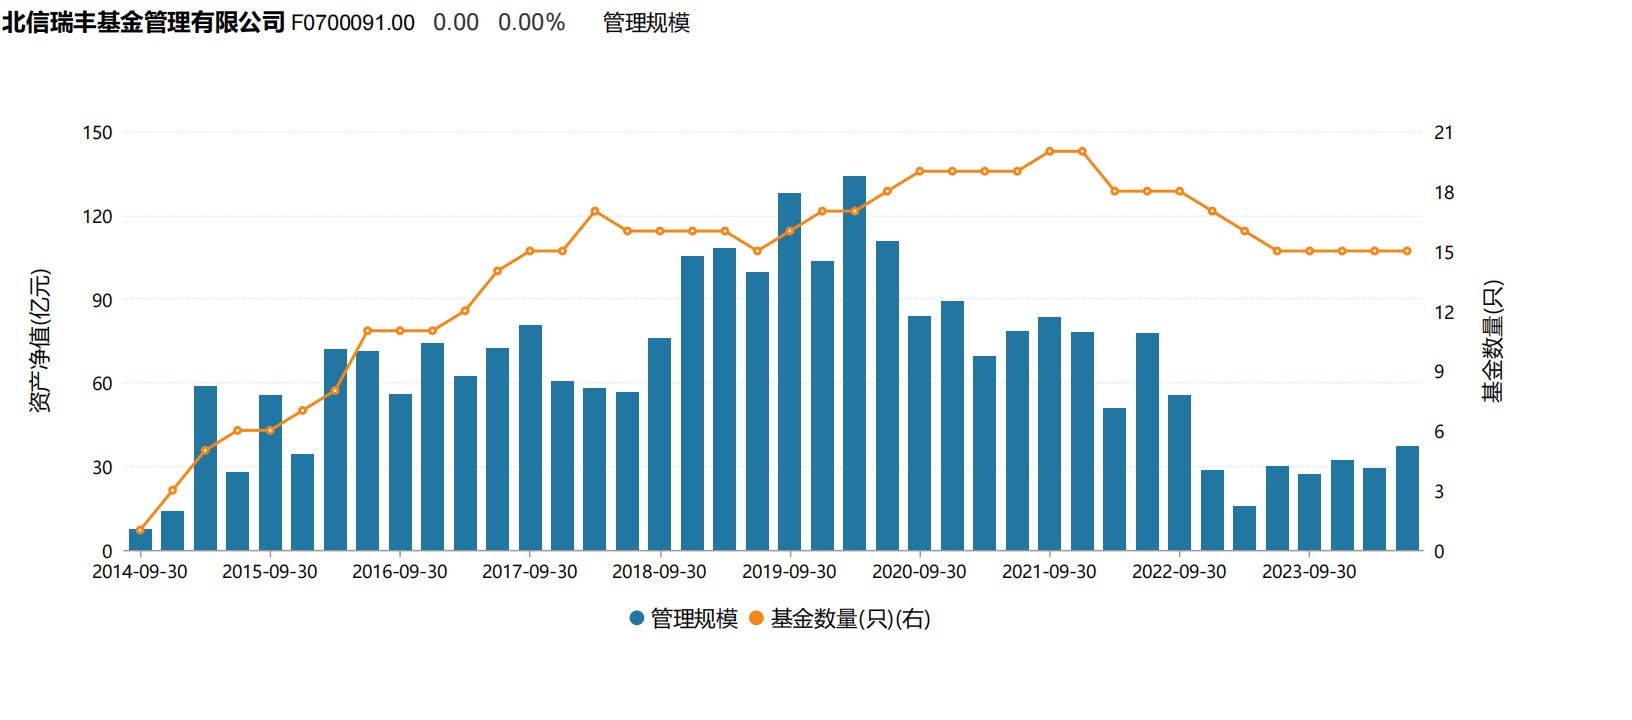Click the 管理规模 title label in header
This screenshot has width=1632, height=720.
point(646,22)
